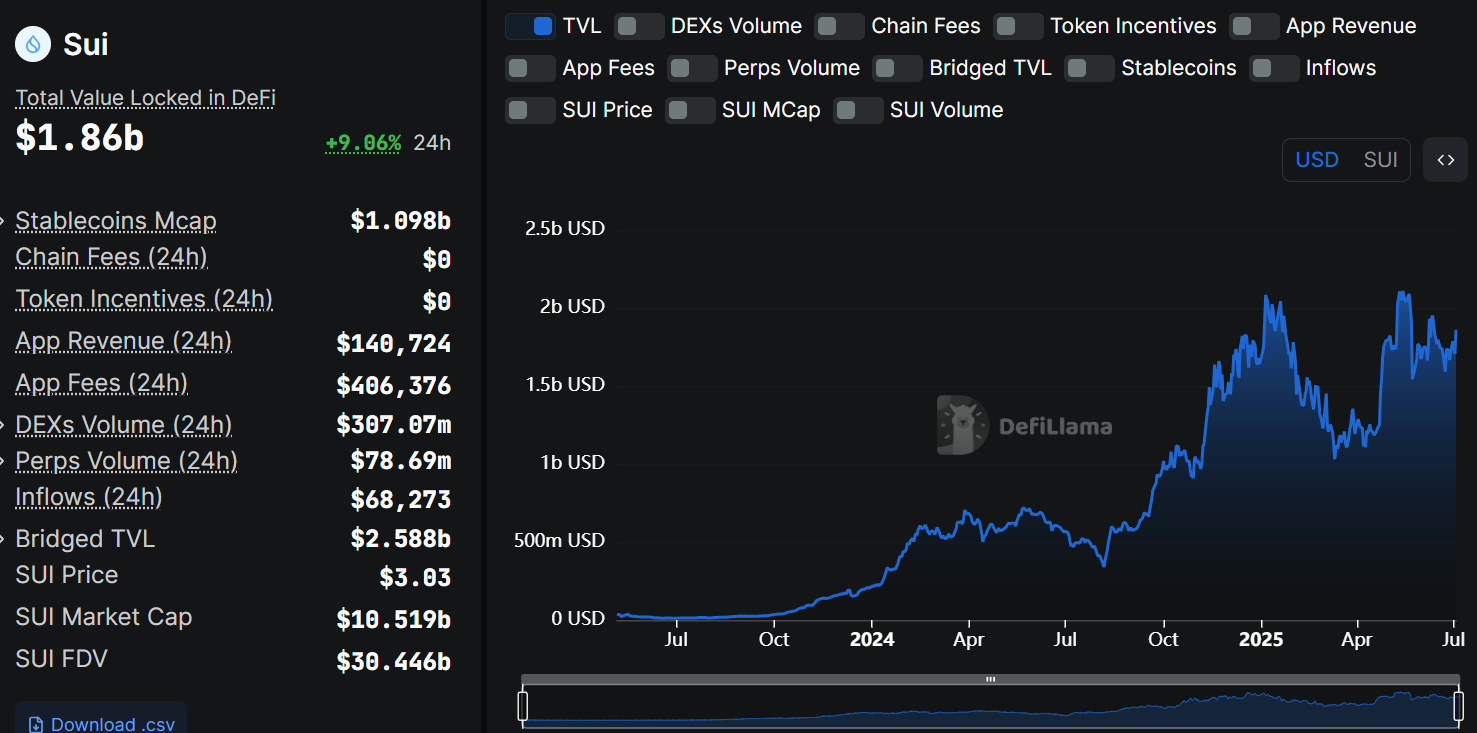1477x733 pixels.
Task: Click the +9.06% 24h change
Action: (x=363, y=143)
